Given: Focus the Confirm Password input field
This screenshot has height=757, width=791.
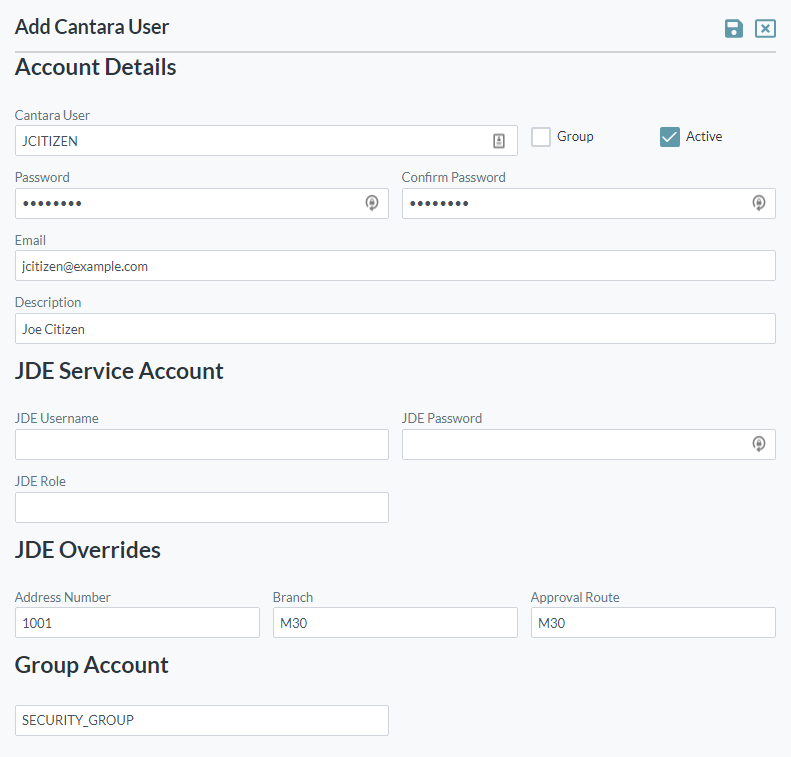Looking at the screenshot, I should click(x=575, y=203).
